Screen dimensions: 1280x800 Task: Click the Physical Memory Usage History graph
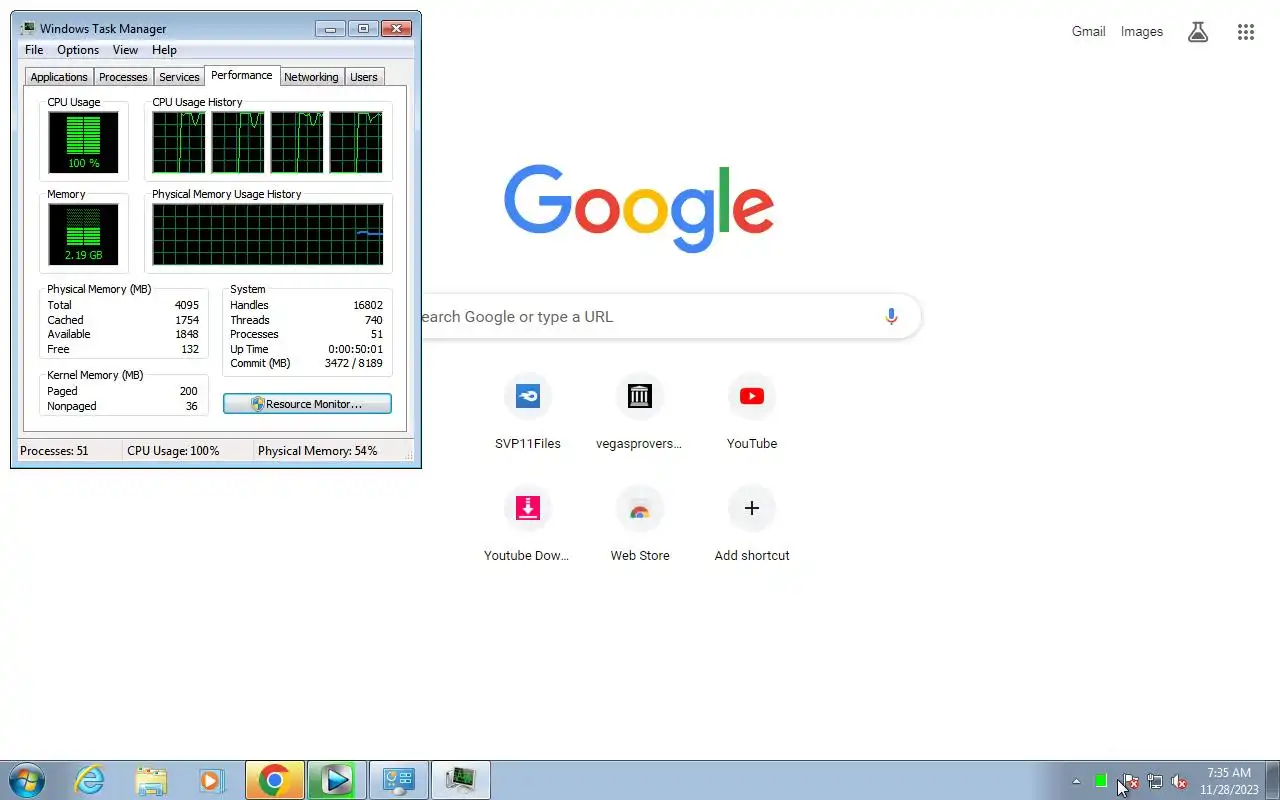268,234
